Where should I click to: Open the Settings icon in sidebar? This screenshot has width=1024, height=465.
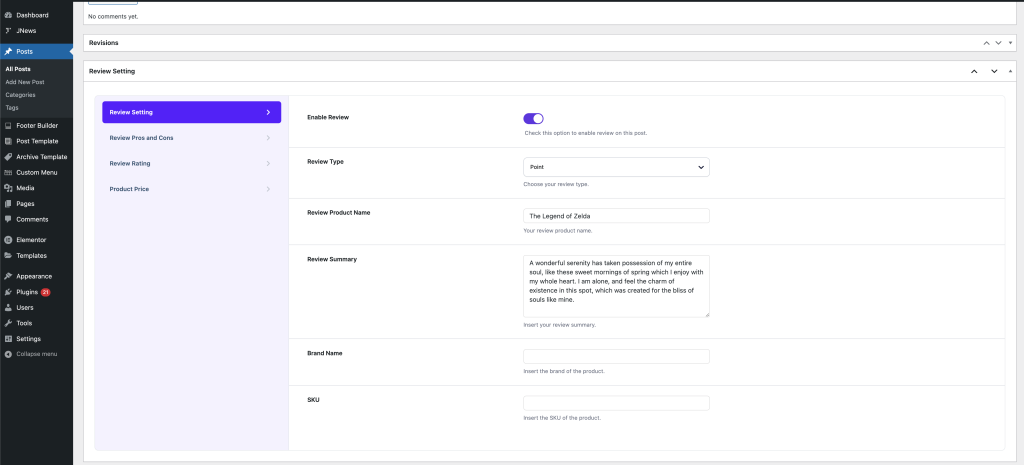click(8, 339)
